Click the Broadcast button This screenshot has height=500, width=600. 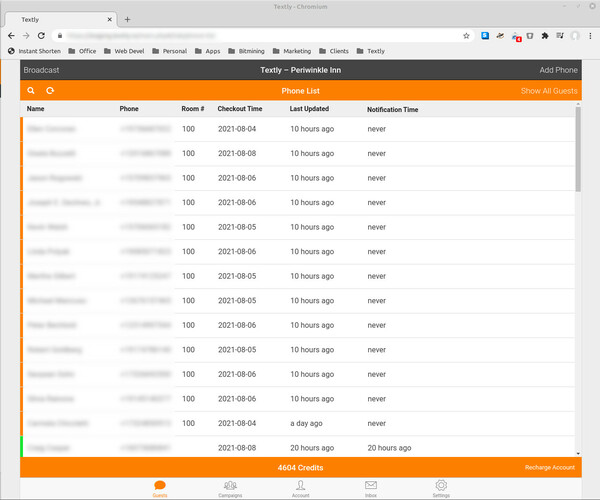point(41,70)
